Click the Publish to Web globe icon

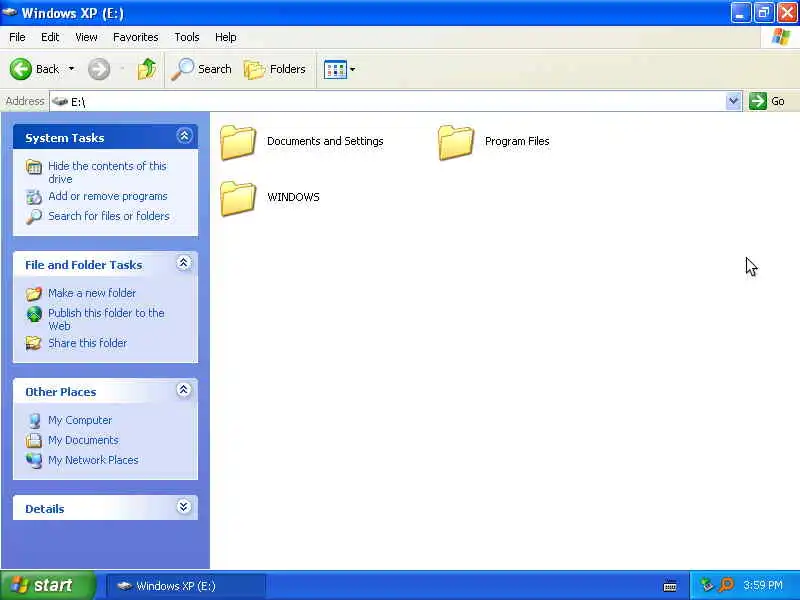tap(34, 314)
